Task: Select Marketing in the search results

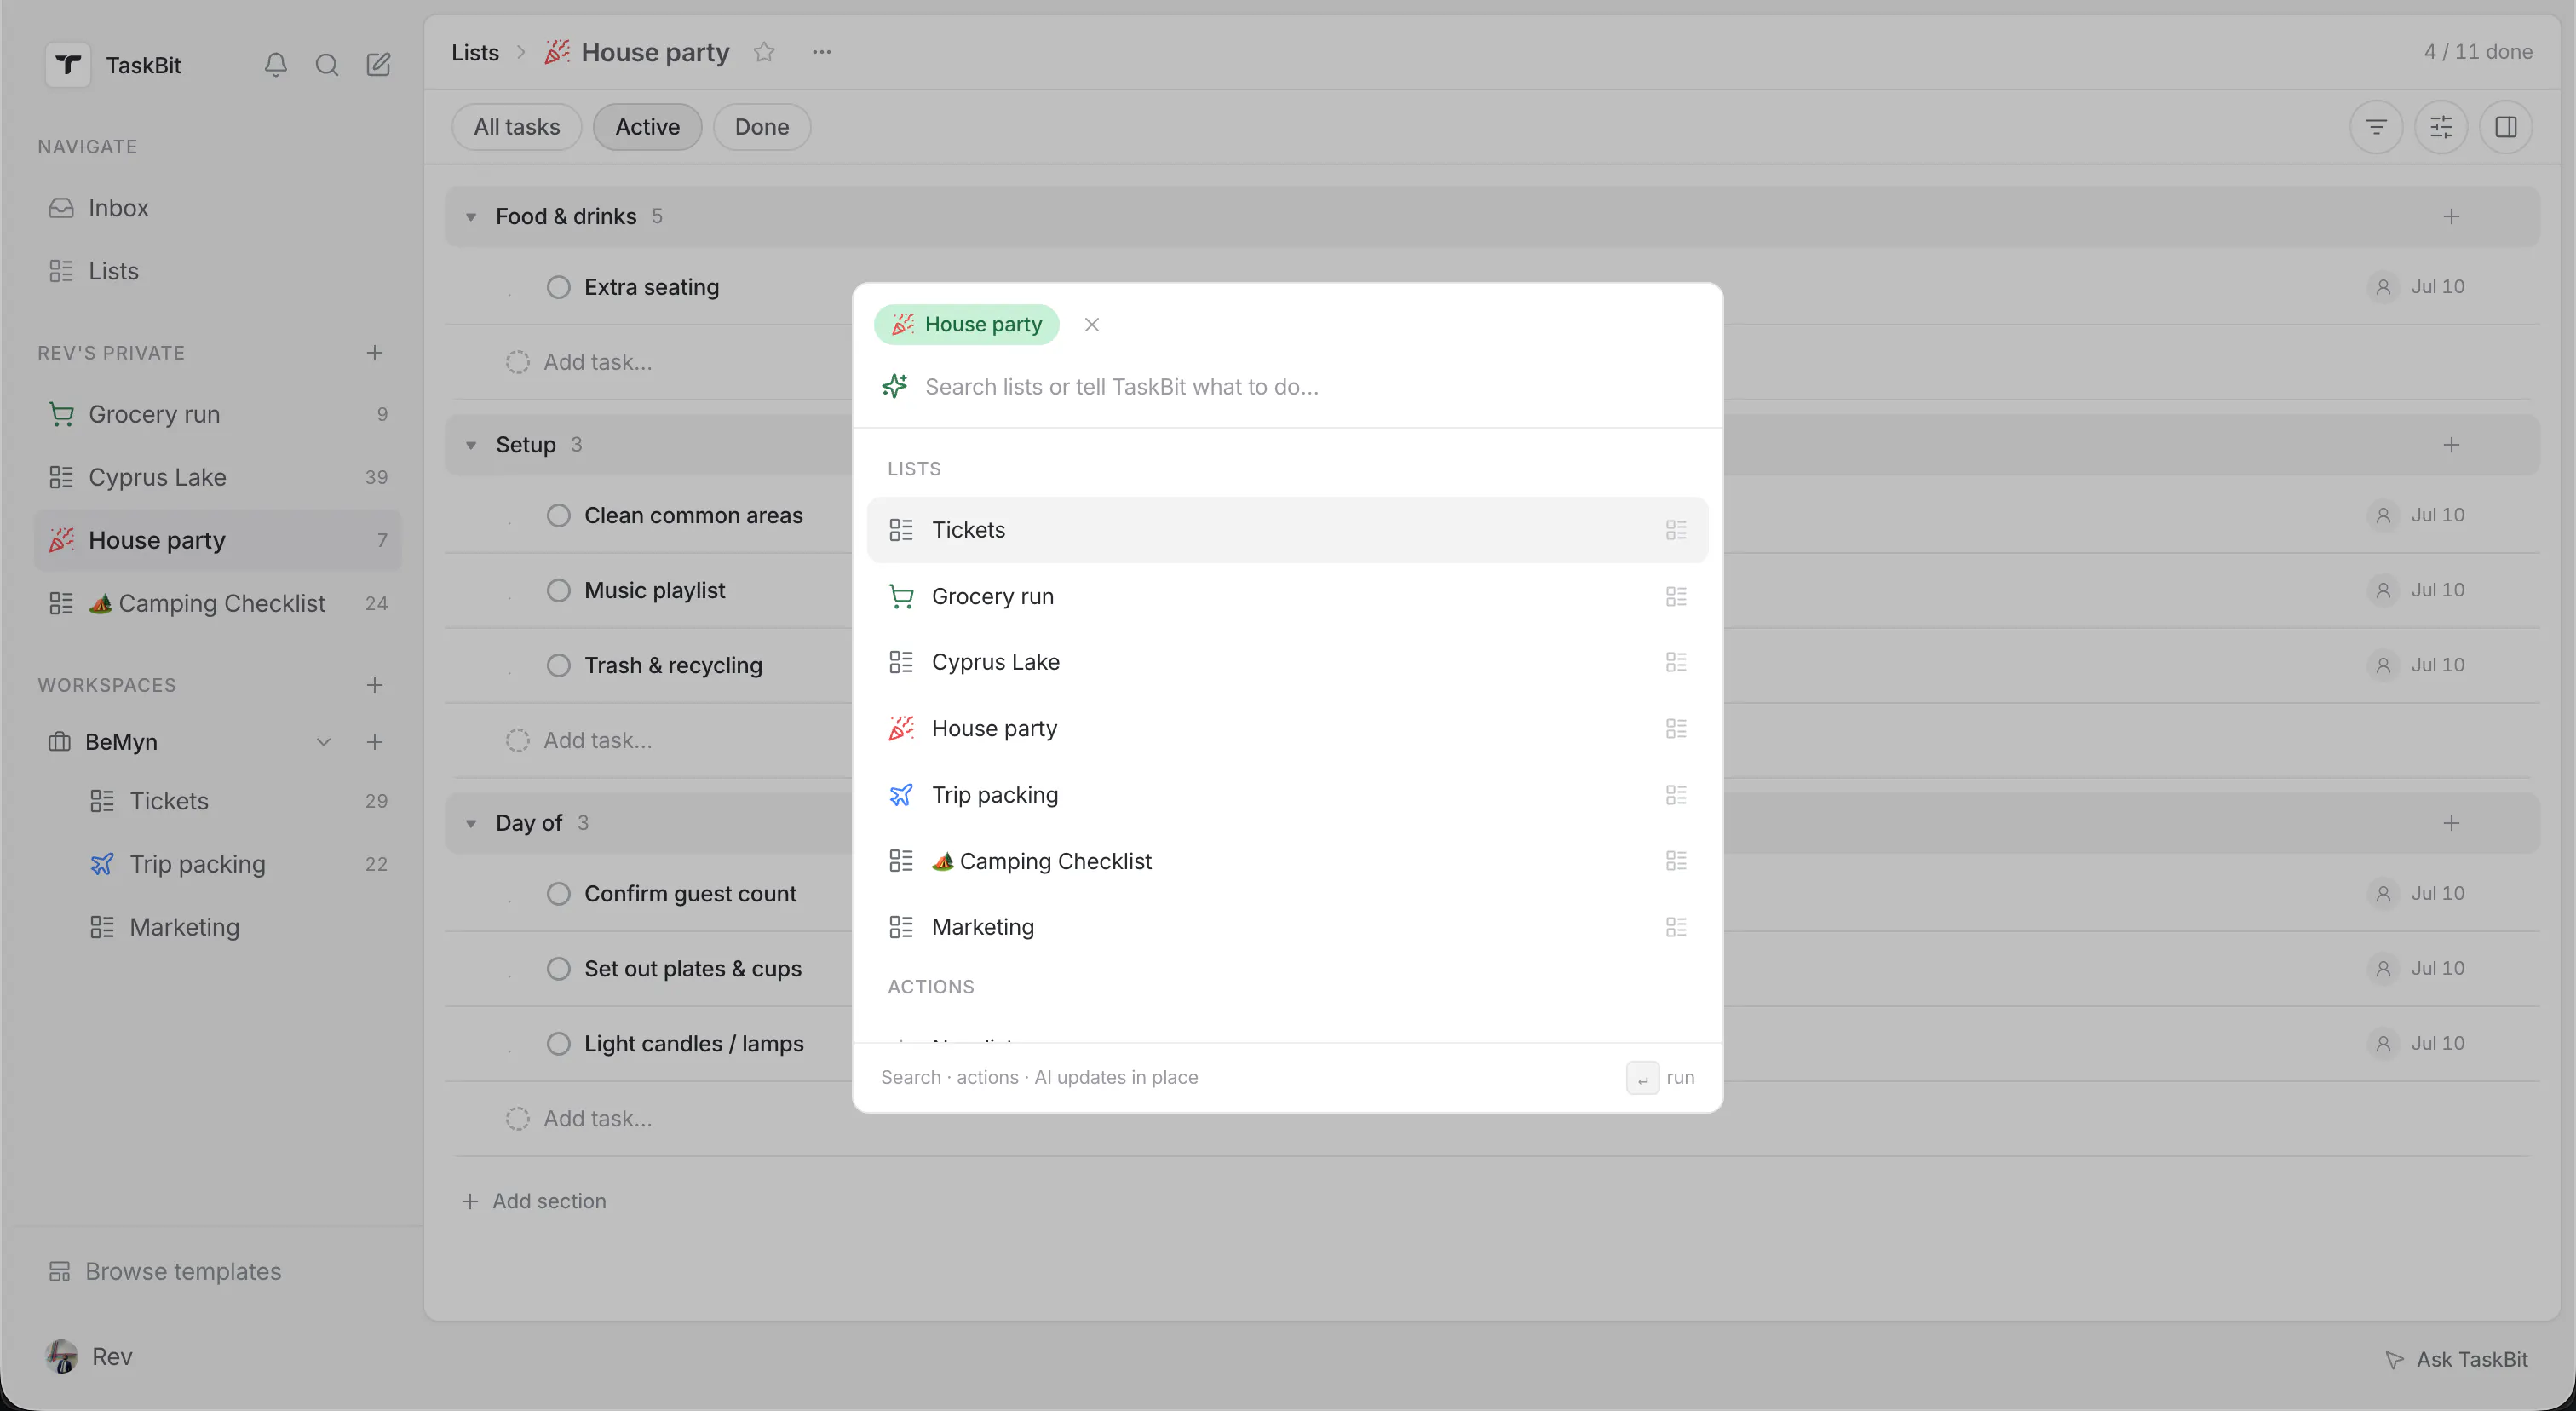Action: tap(1287, 927)
